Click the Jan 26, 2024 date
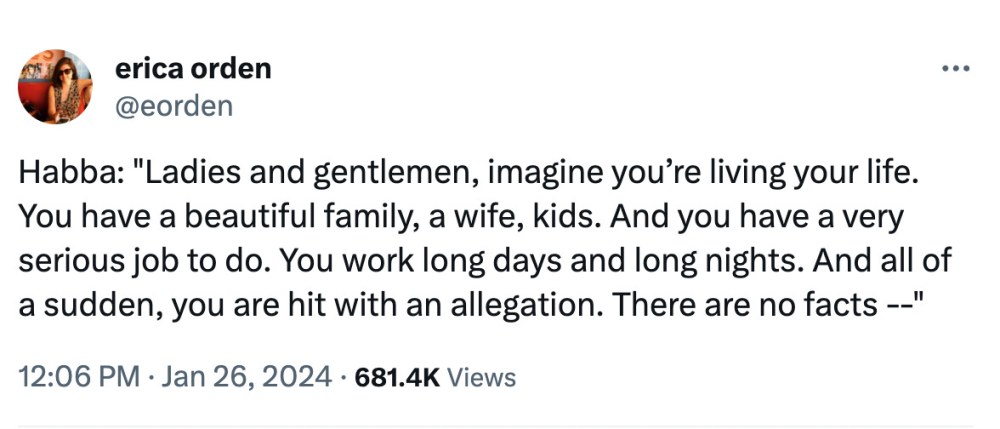 tap(246, 377)
